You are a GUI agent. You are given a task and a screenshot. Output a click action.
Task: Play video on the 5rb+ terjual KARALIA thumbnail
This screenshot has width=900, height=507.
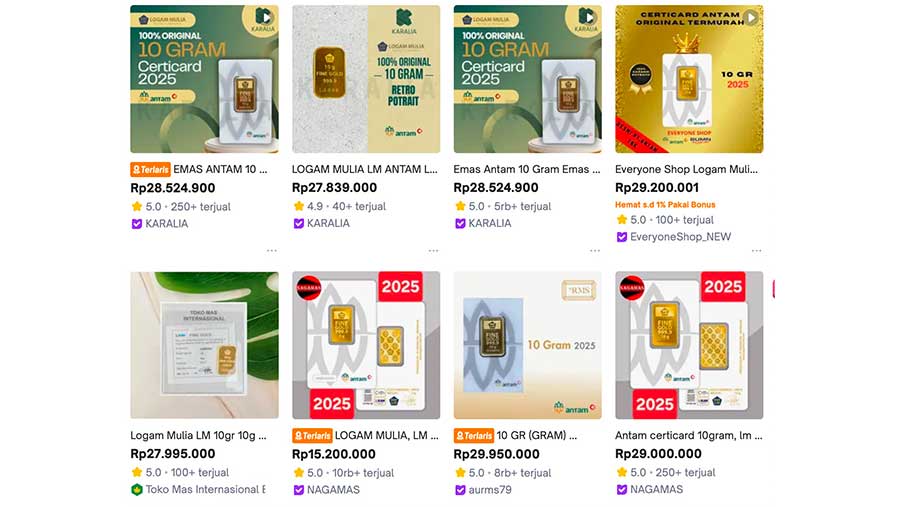click(x=587, y=17)
